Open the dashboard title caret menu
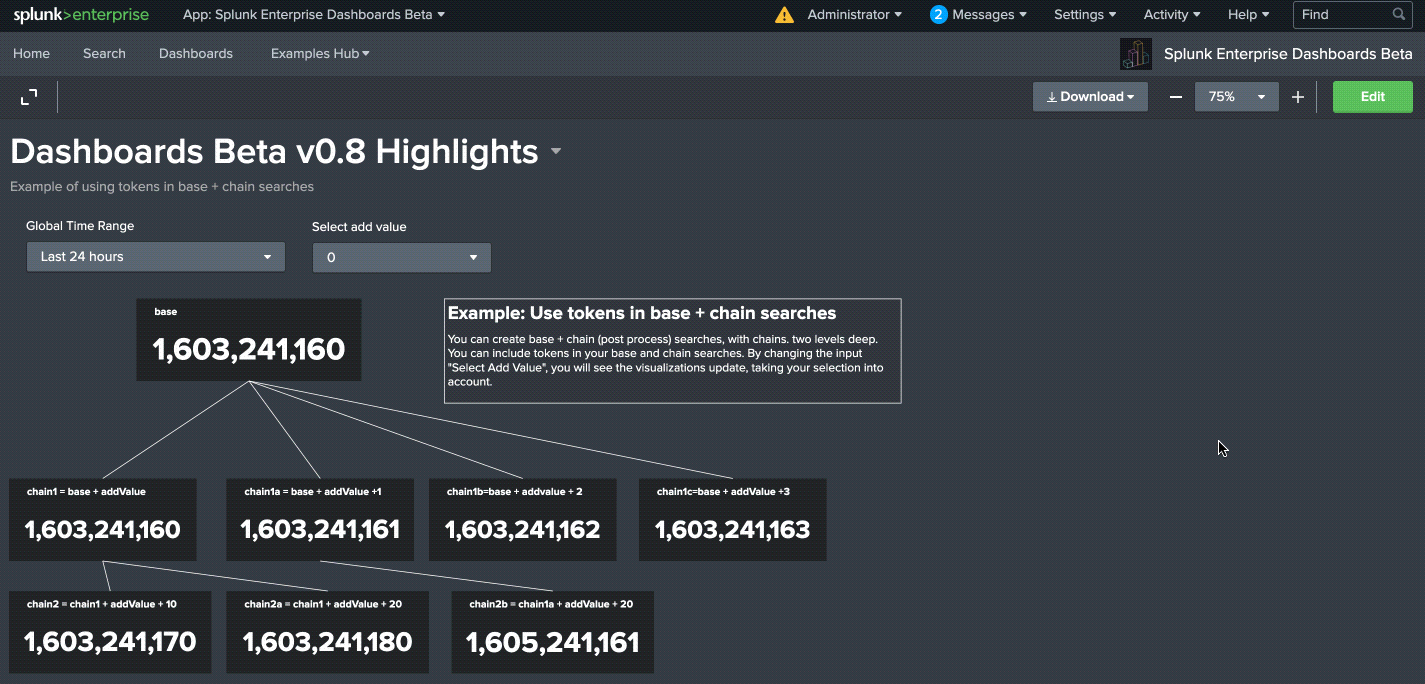The height and width of the screenshot is (684, 1425). 555,151
